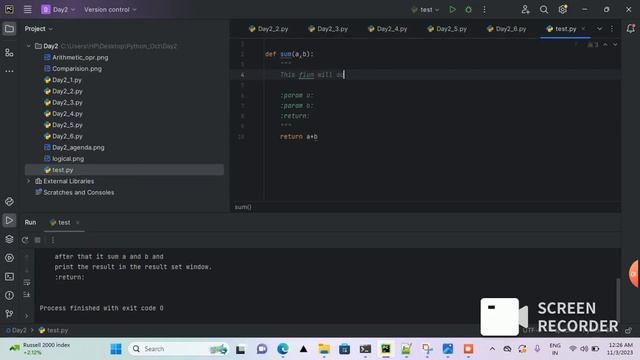Open the Problems tool window
The height and width of the screenshot is (360, 640).
(9, 295)
